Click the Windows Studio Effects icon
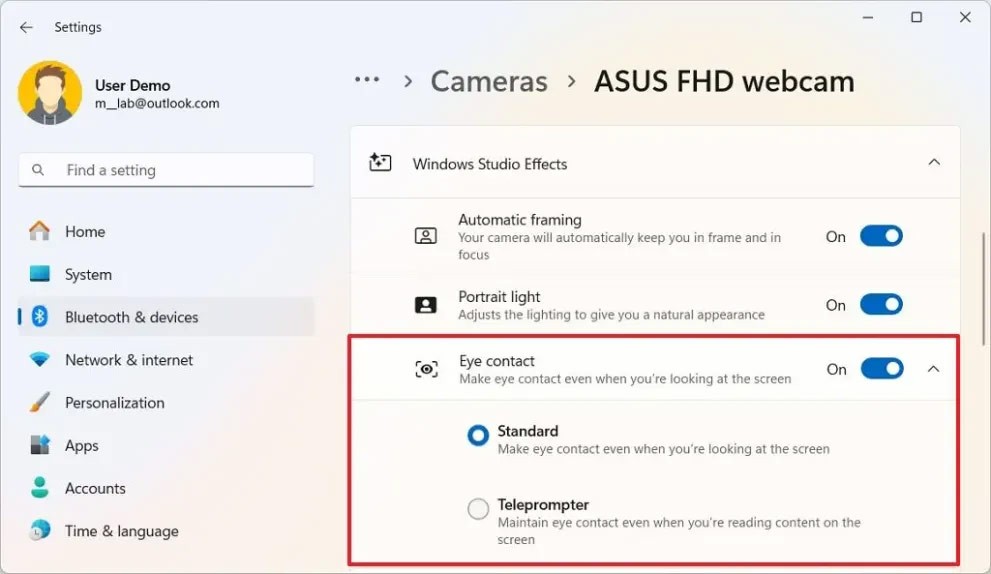Image resolution: width=991 pixels, height=574 pixels. [380, 163]
